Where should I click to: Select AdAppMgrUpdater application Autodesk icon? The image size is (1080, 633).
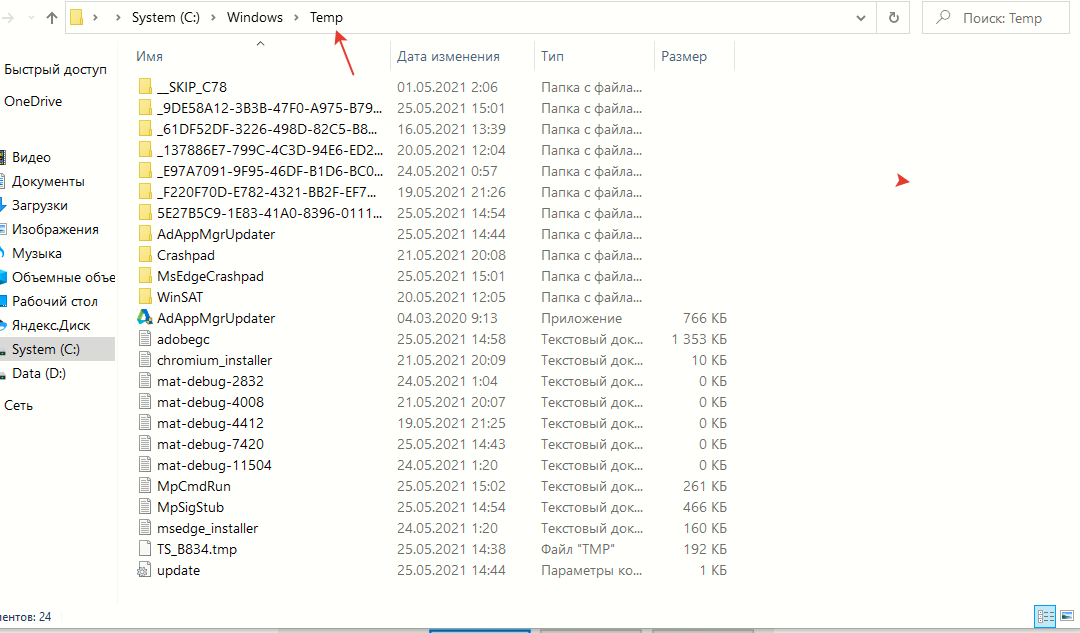pyautogui.click(x=145, y=318)
